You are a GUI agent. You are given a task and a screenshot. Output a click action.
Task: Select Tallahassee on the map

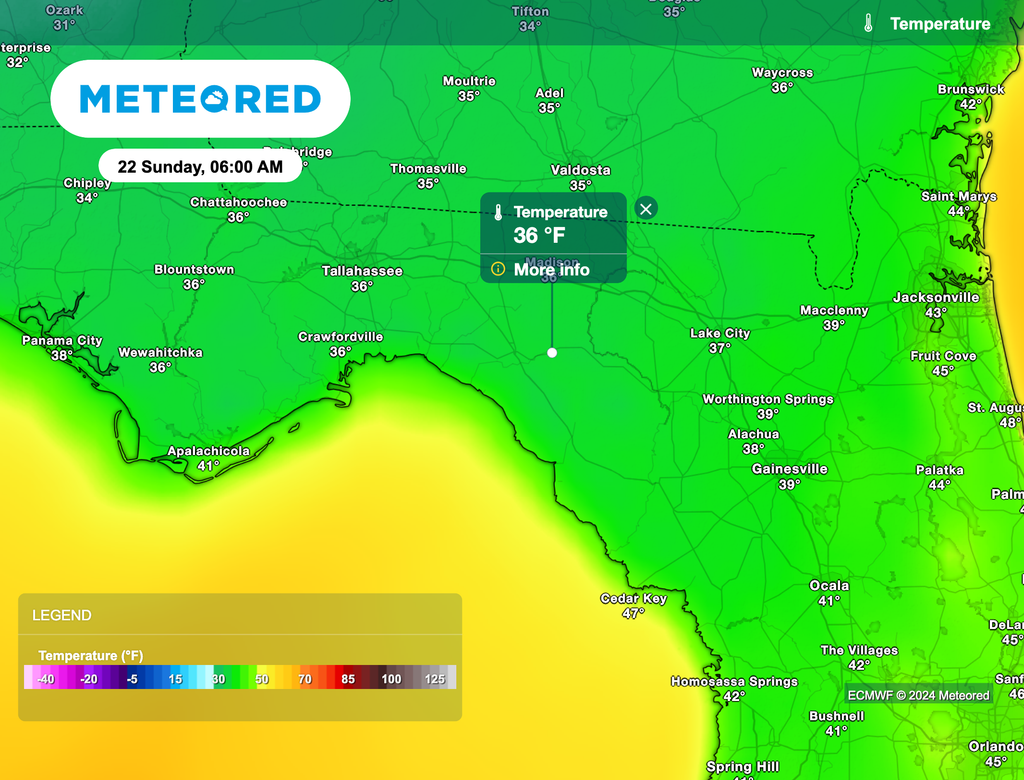tap(362, 272)
